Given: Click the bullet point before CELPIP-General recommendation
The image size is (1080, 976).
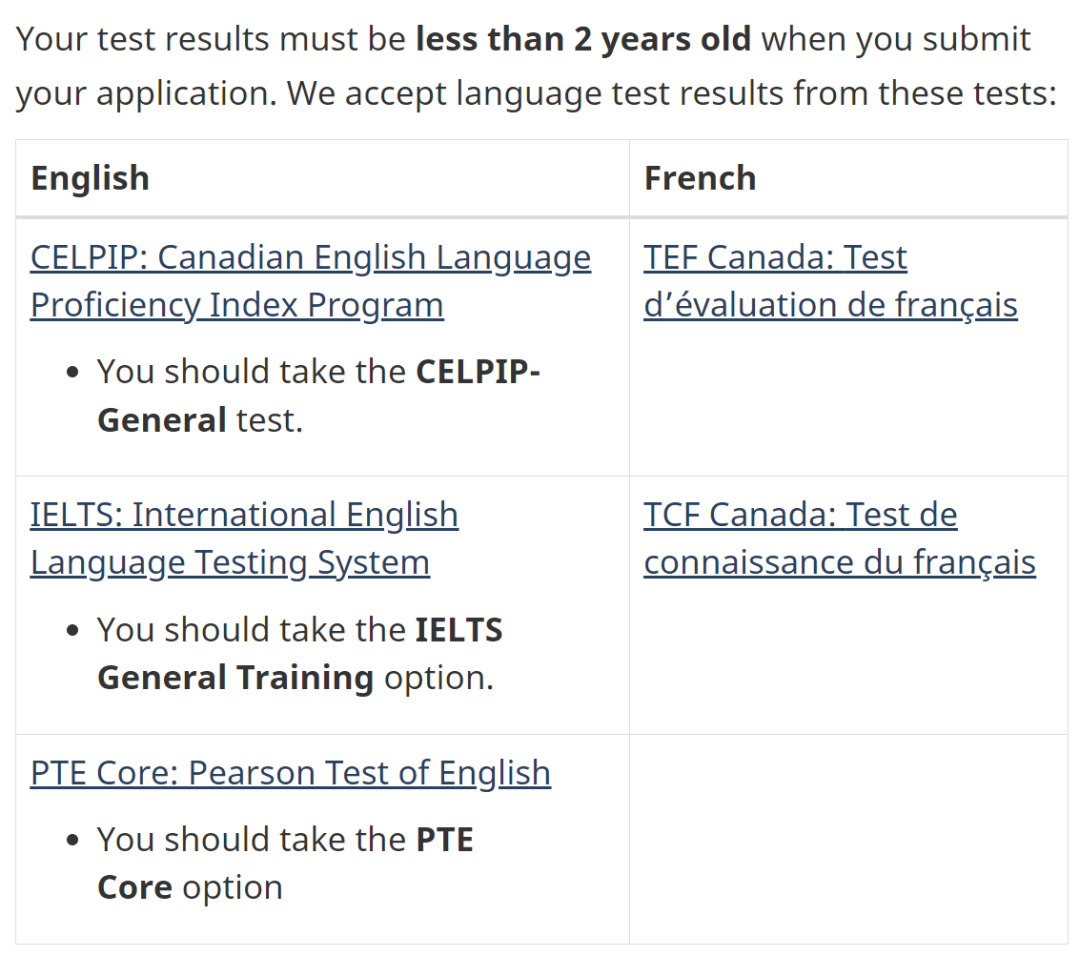Looking at the screenshot, I should pyautogui.click(x=72, y=373).
